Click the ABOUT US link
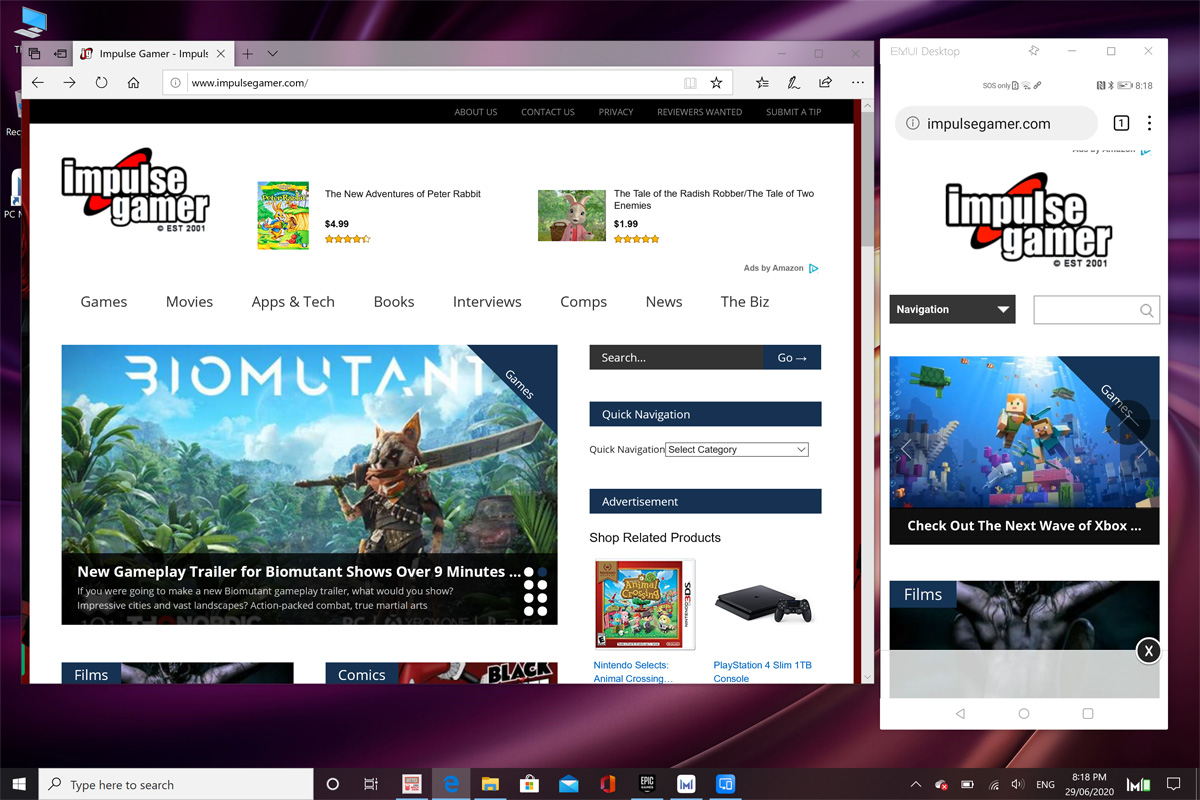This screenshot has height=800, width=1200. [x=476, y=112]
